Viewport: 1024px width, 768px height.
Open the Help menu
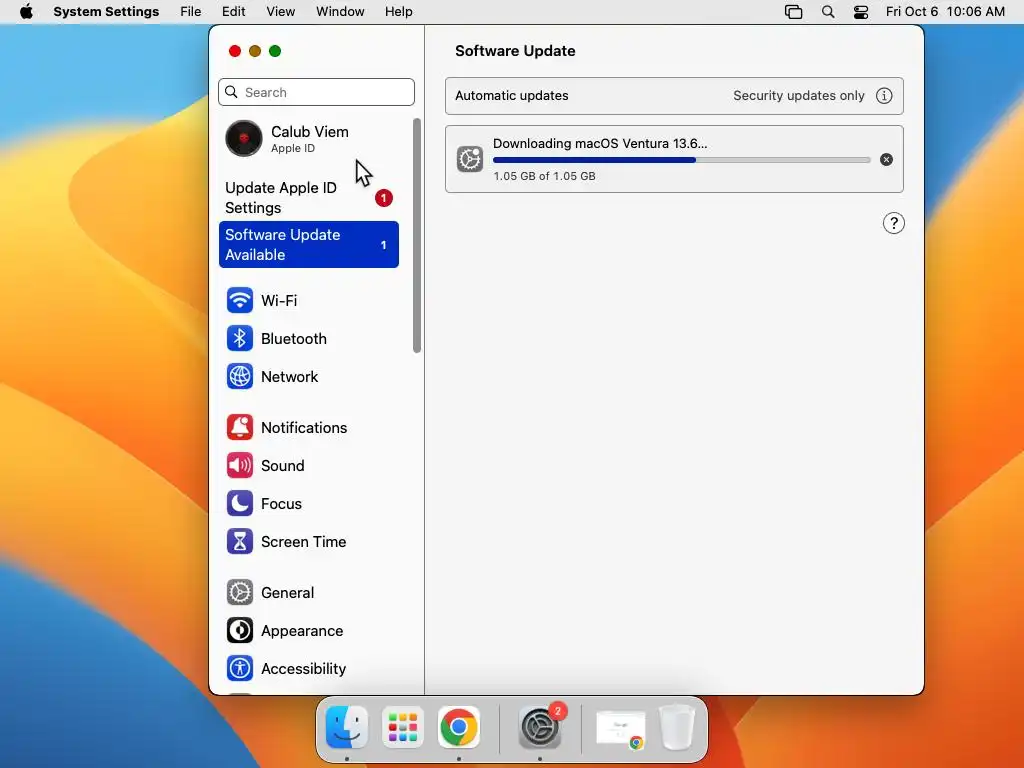click(398, 12)
